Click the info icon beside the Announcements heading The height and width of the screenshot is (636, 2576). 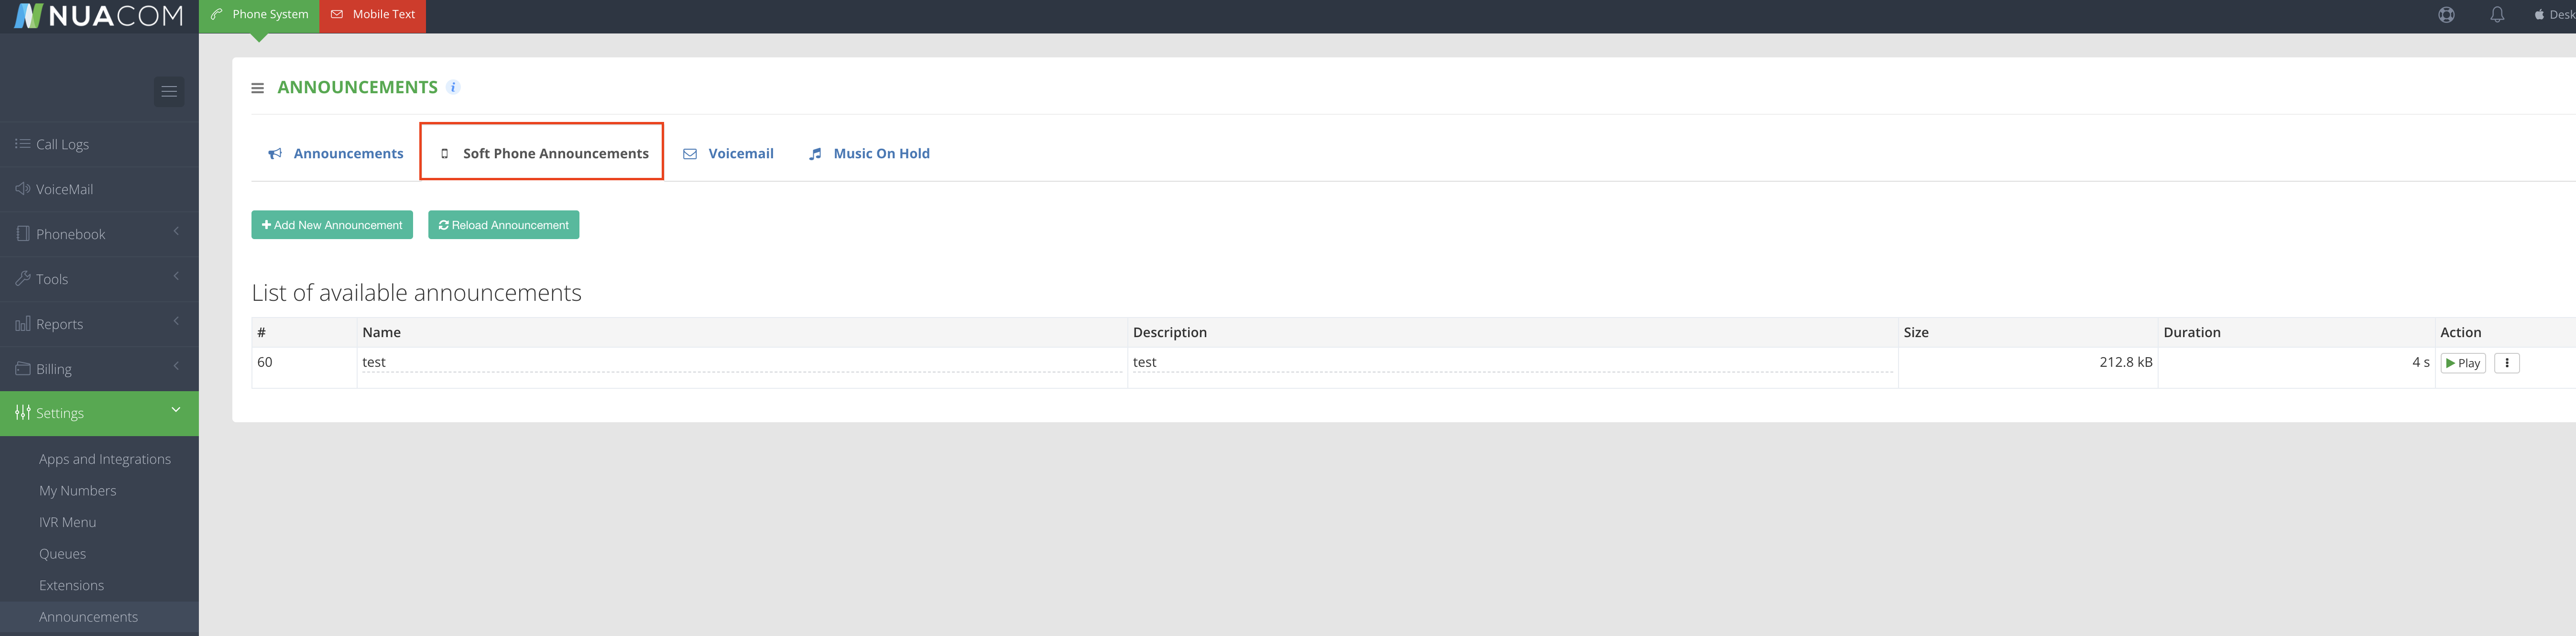(453, 87)
